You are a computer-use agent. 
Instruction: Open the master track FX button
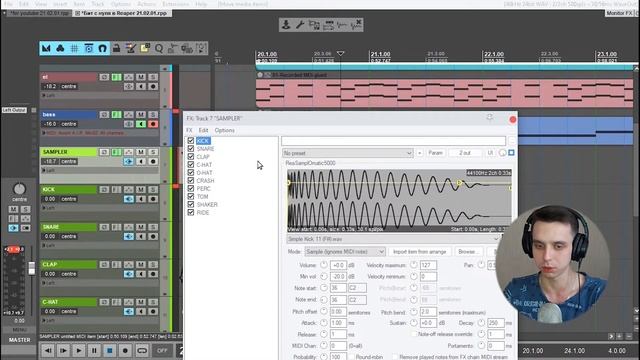[x=13, y=219]
